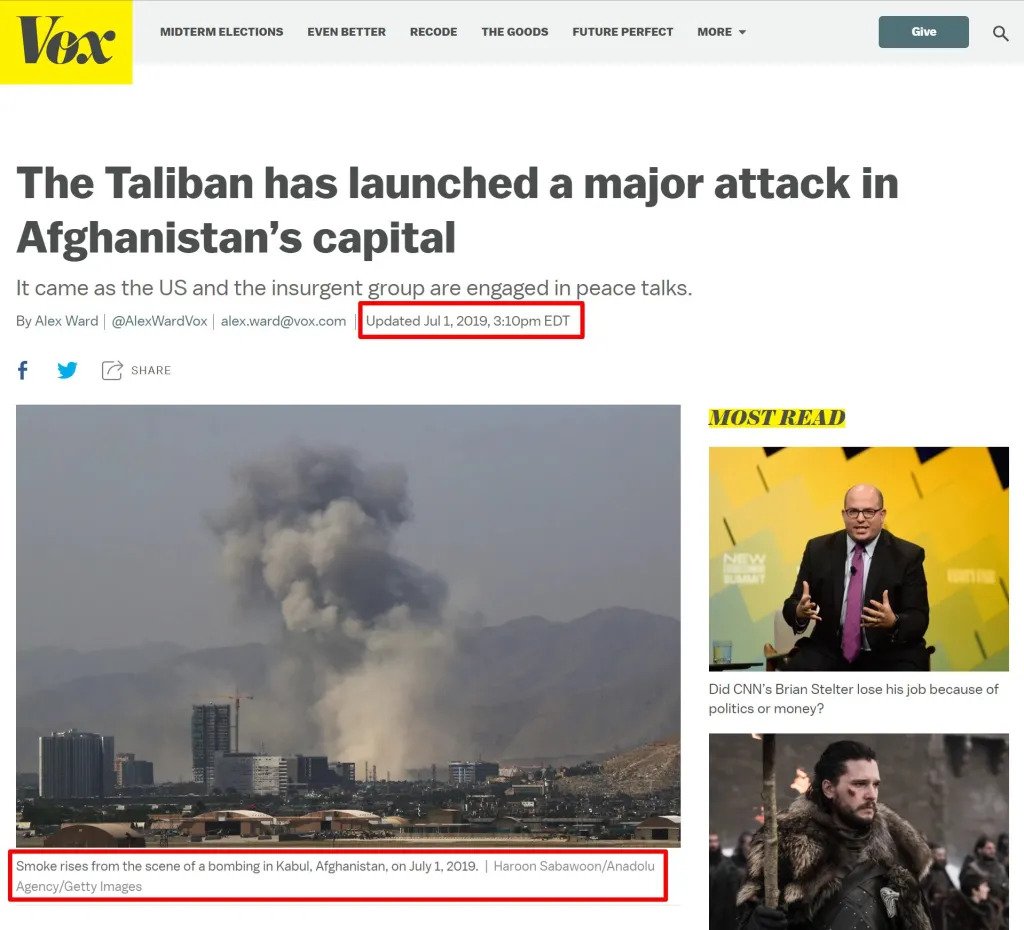Open The Goods section
This screenshot has width=1024, height=930.
click(515, 32)
